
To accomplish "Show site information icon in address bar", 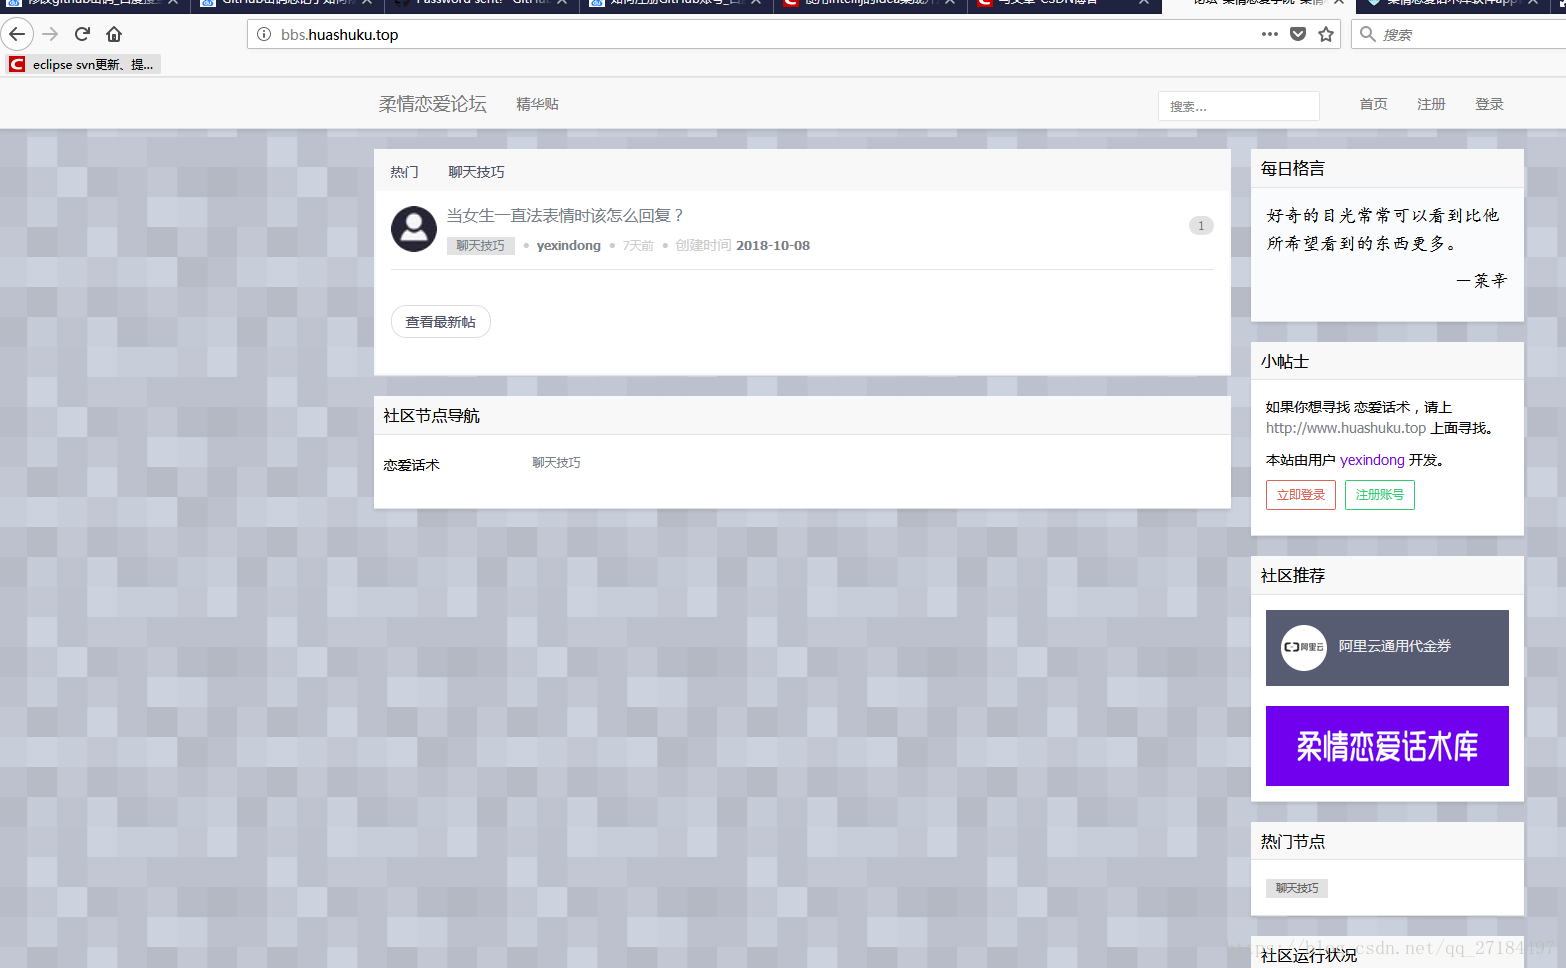I will pos(264,34).
